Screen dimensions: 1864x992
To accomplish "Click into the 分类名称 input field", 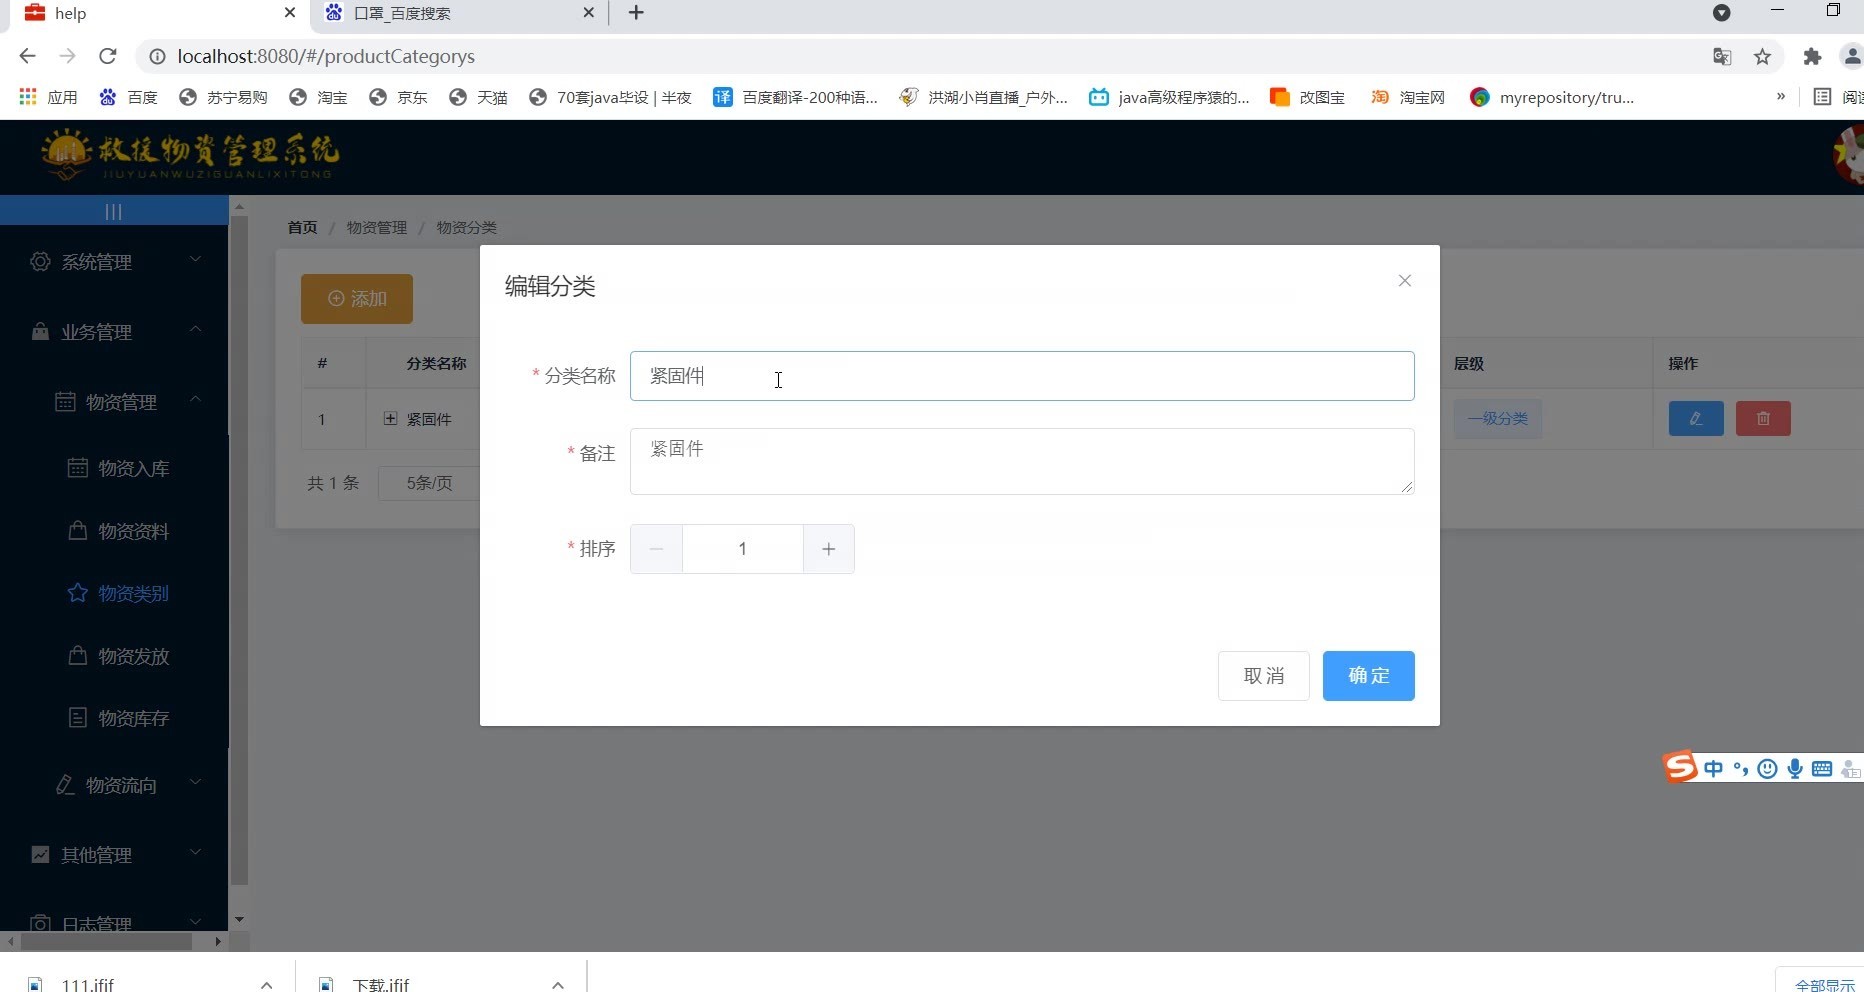I will tap(1022, 376).
